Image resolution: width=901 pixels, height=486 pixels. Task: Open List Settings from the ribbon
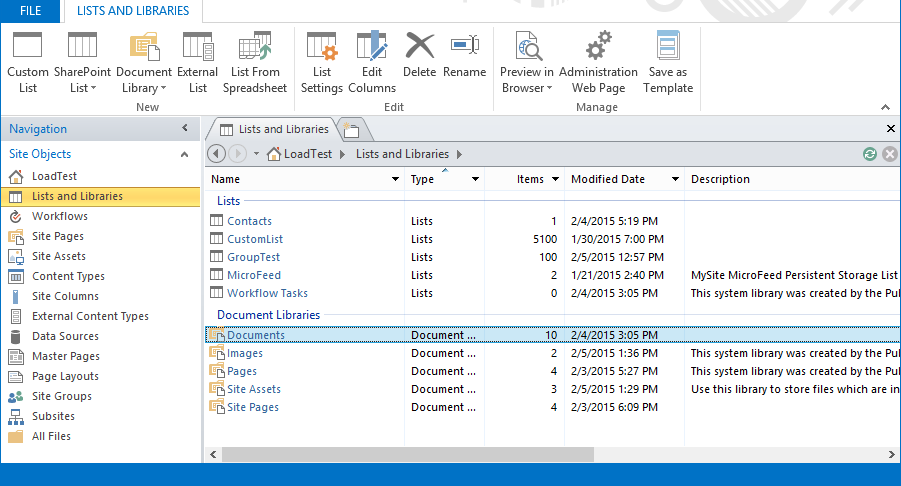coord(322,47)
